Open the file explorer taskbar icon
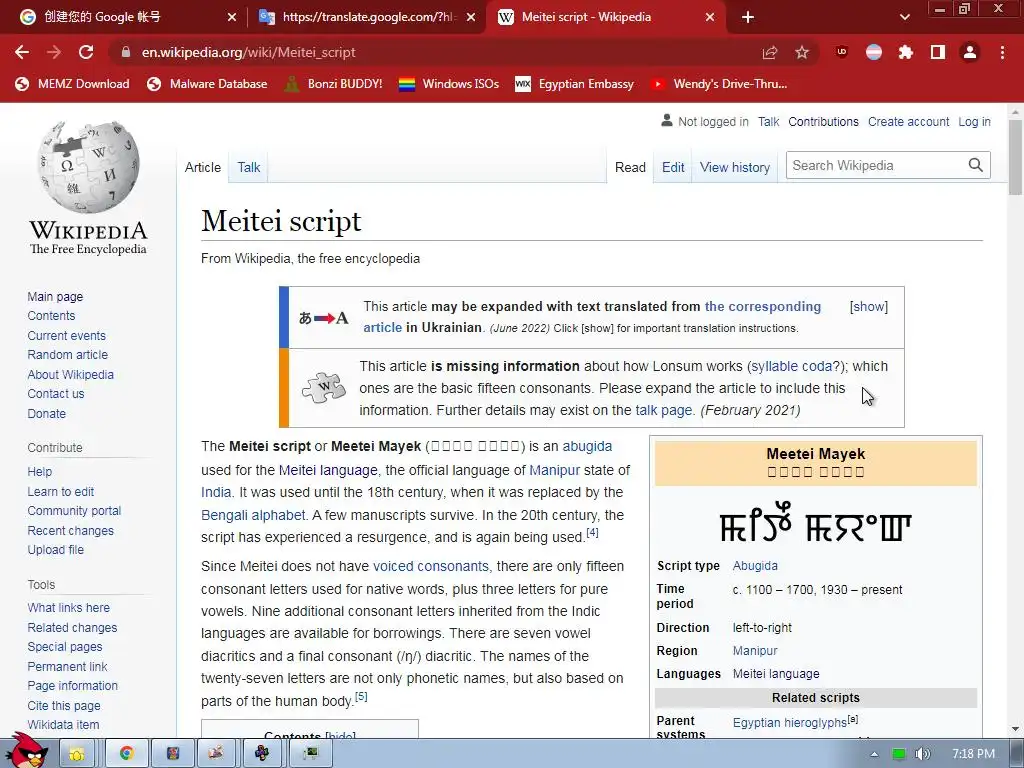Viewport: 1024px width, 768px height. click(76, 754)
